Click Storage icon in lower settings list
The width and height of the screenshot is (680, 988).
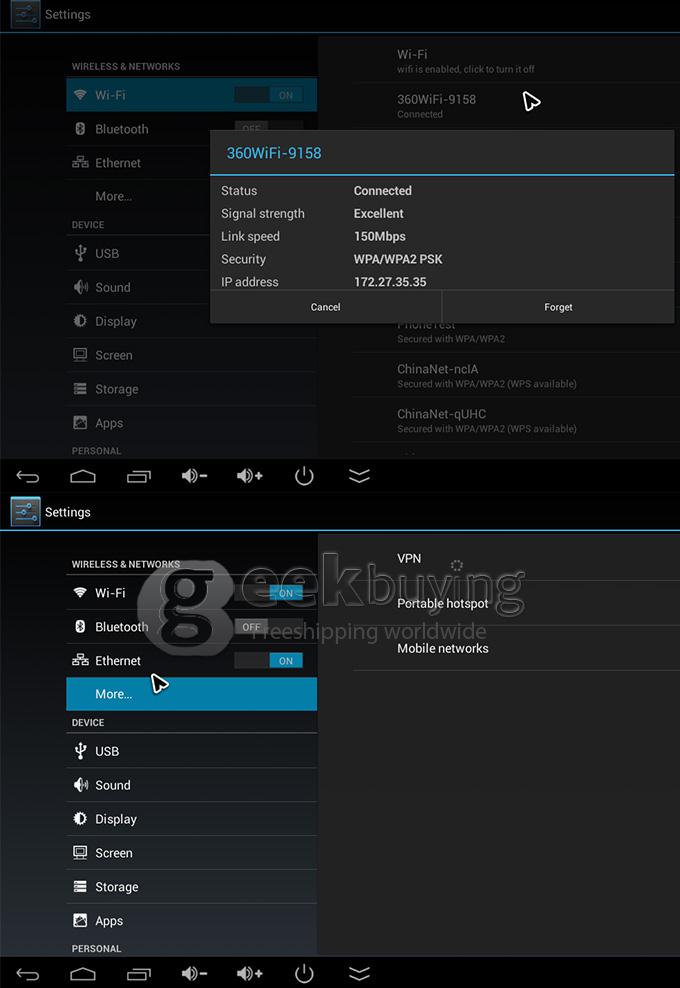click(80, 887)
